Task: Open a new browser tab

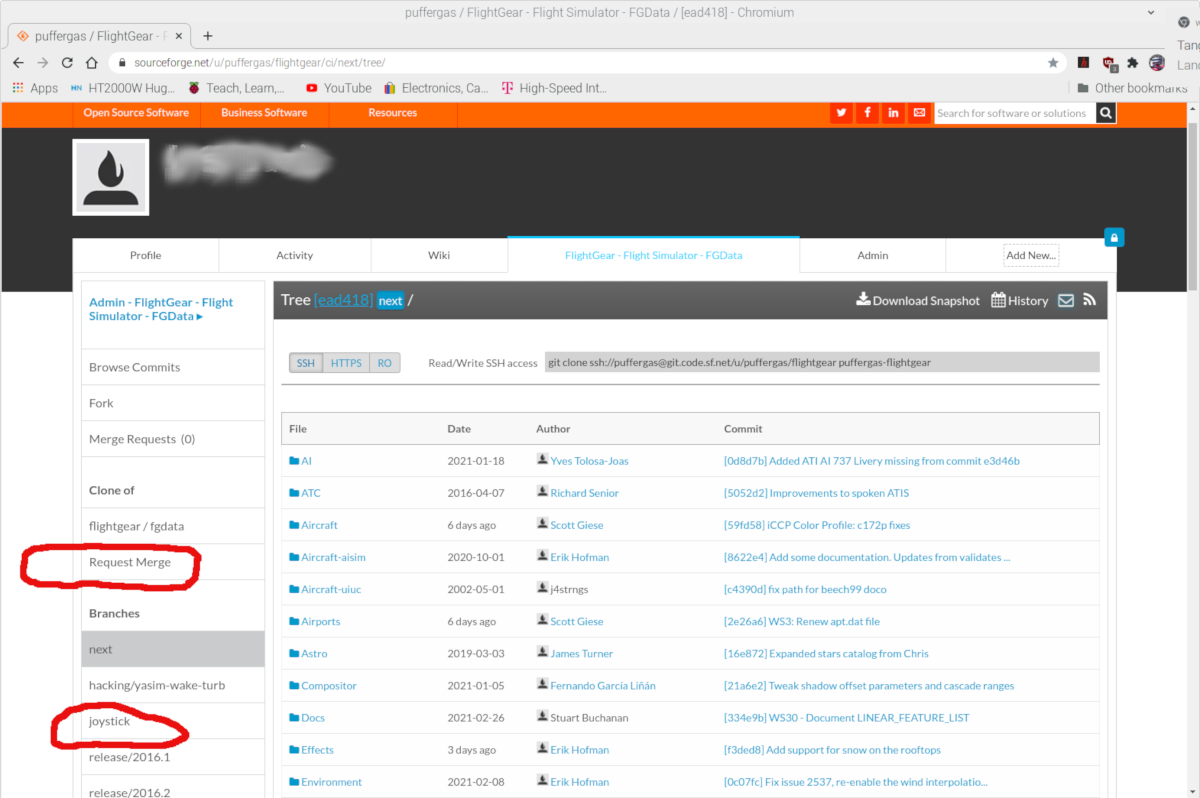Action: coord(208,35)
